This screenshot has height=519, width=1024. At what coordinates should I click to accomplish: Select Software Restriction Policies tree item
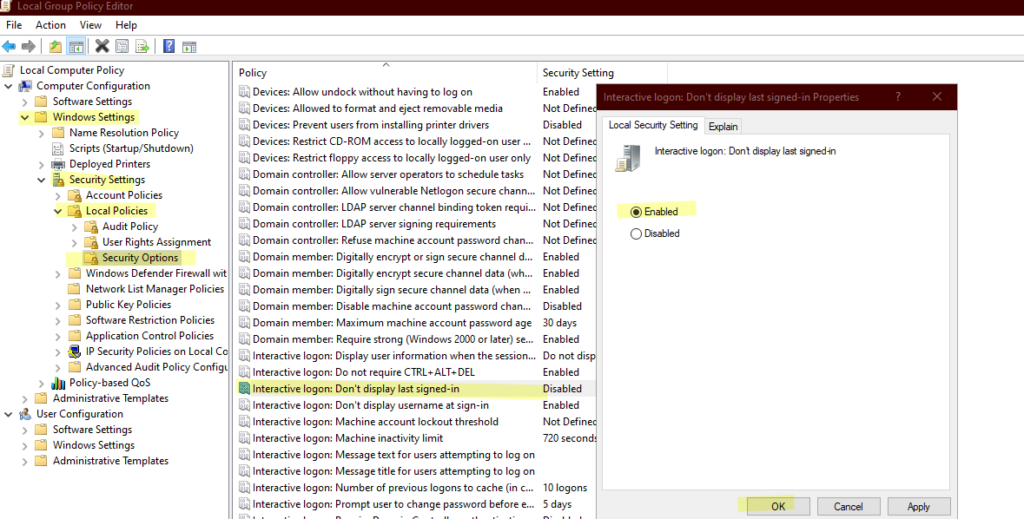[150, 321]
